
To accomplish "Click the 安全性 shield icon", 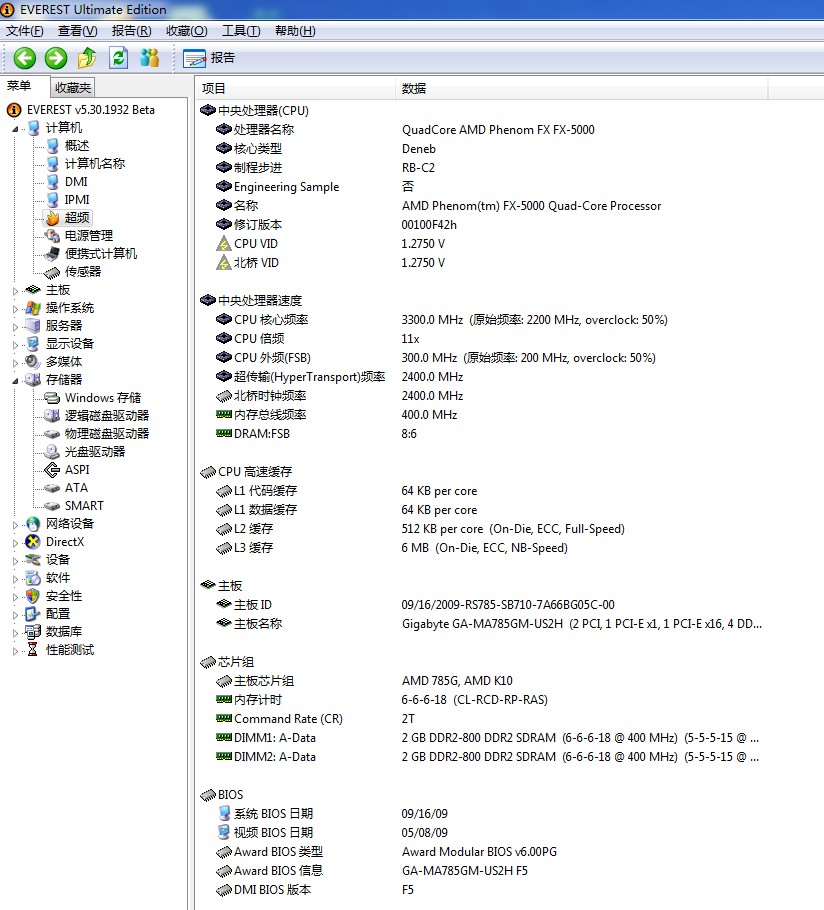I will point(33,596).
